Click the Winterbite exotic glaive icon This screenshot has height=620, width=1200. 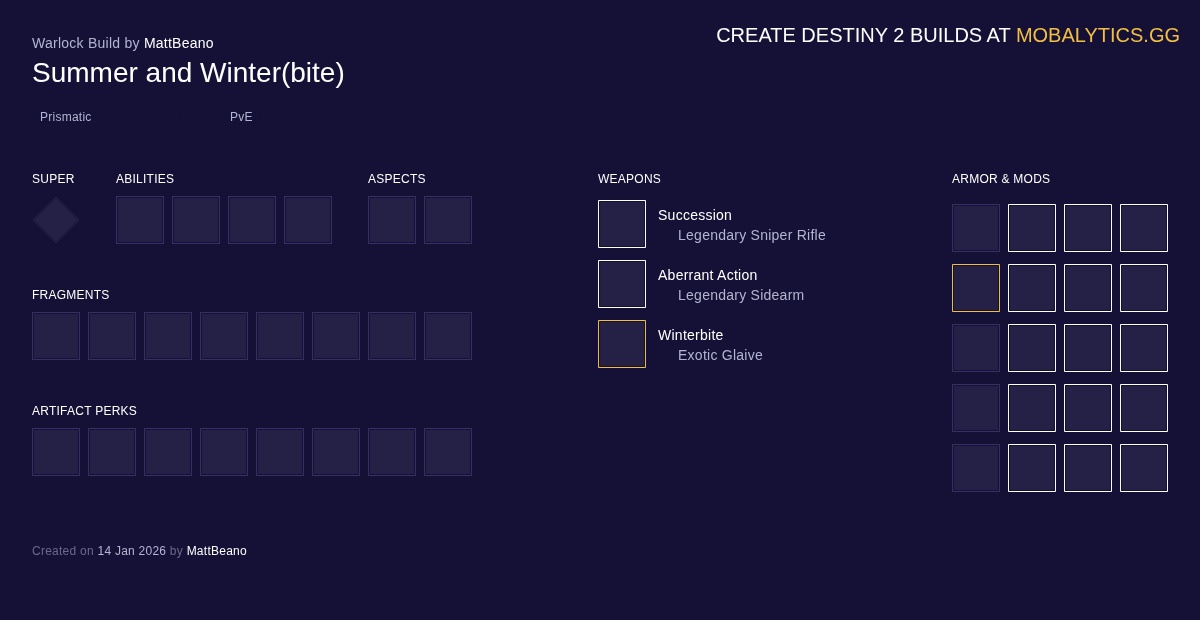coord(622,344)
